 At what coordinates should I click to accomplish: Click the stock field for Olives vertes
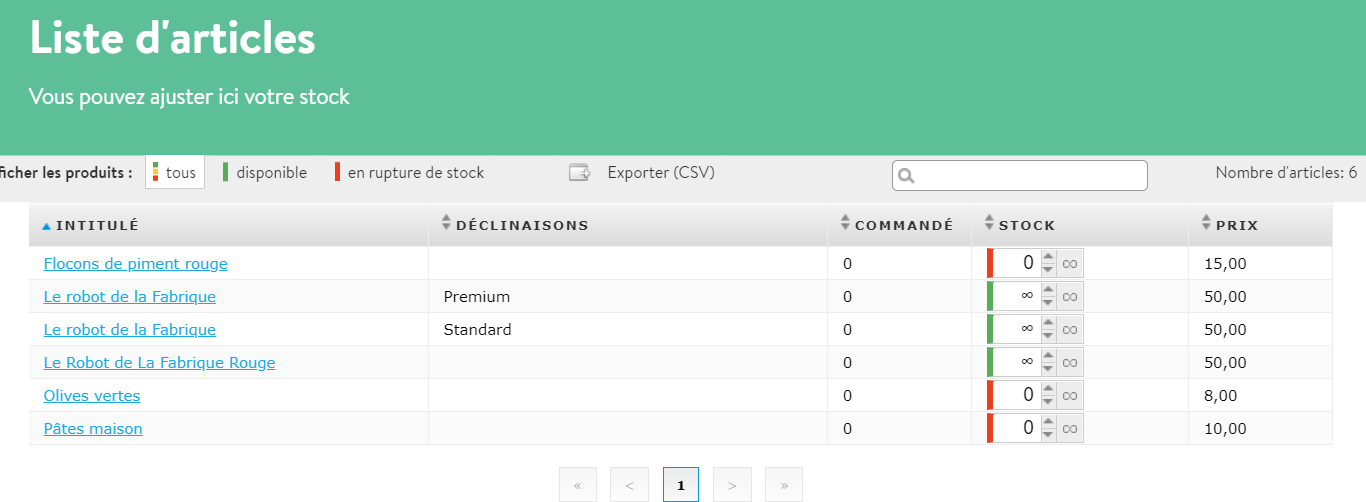[1015, 396]
